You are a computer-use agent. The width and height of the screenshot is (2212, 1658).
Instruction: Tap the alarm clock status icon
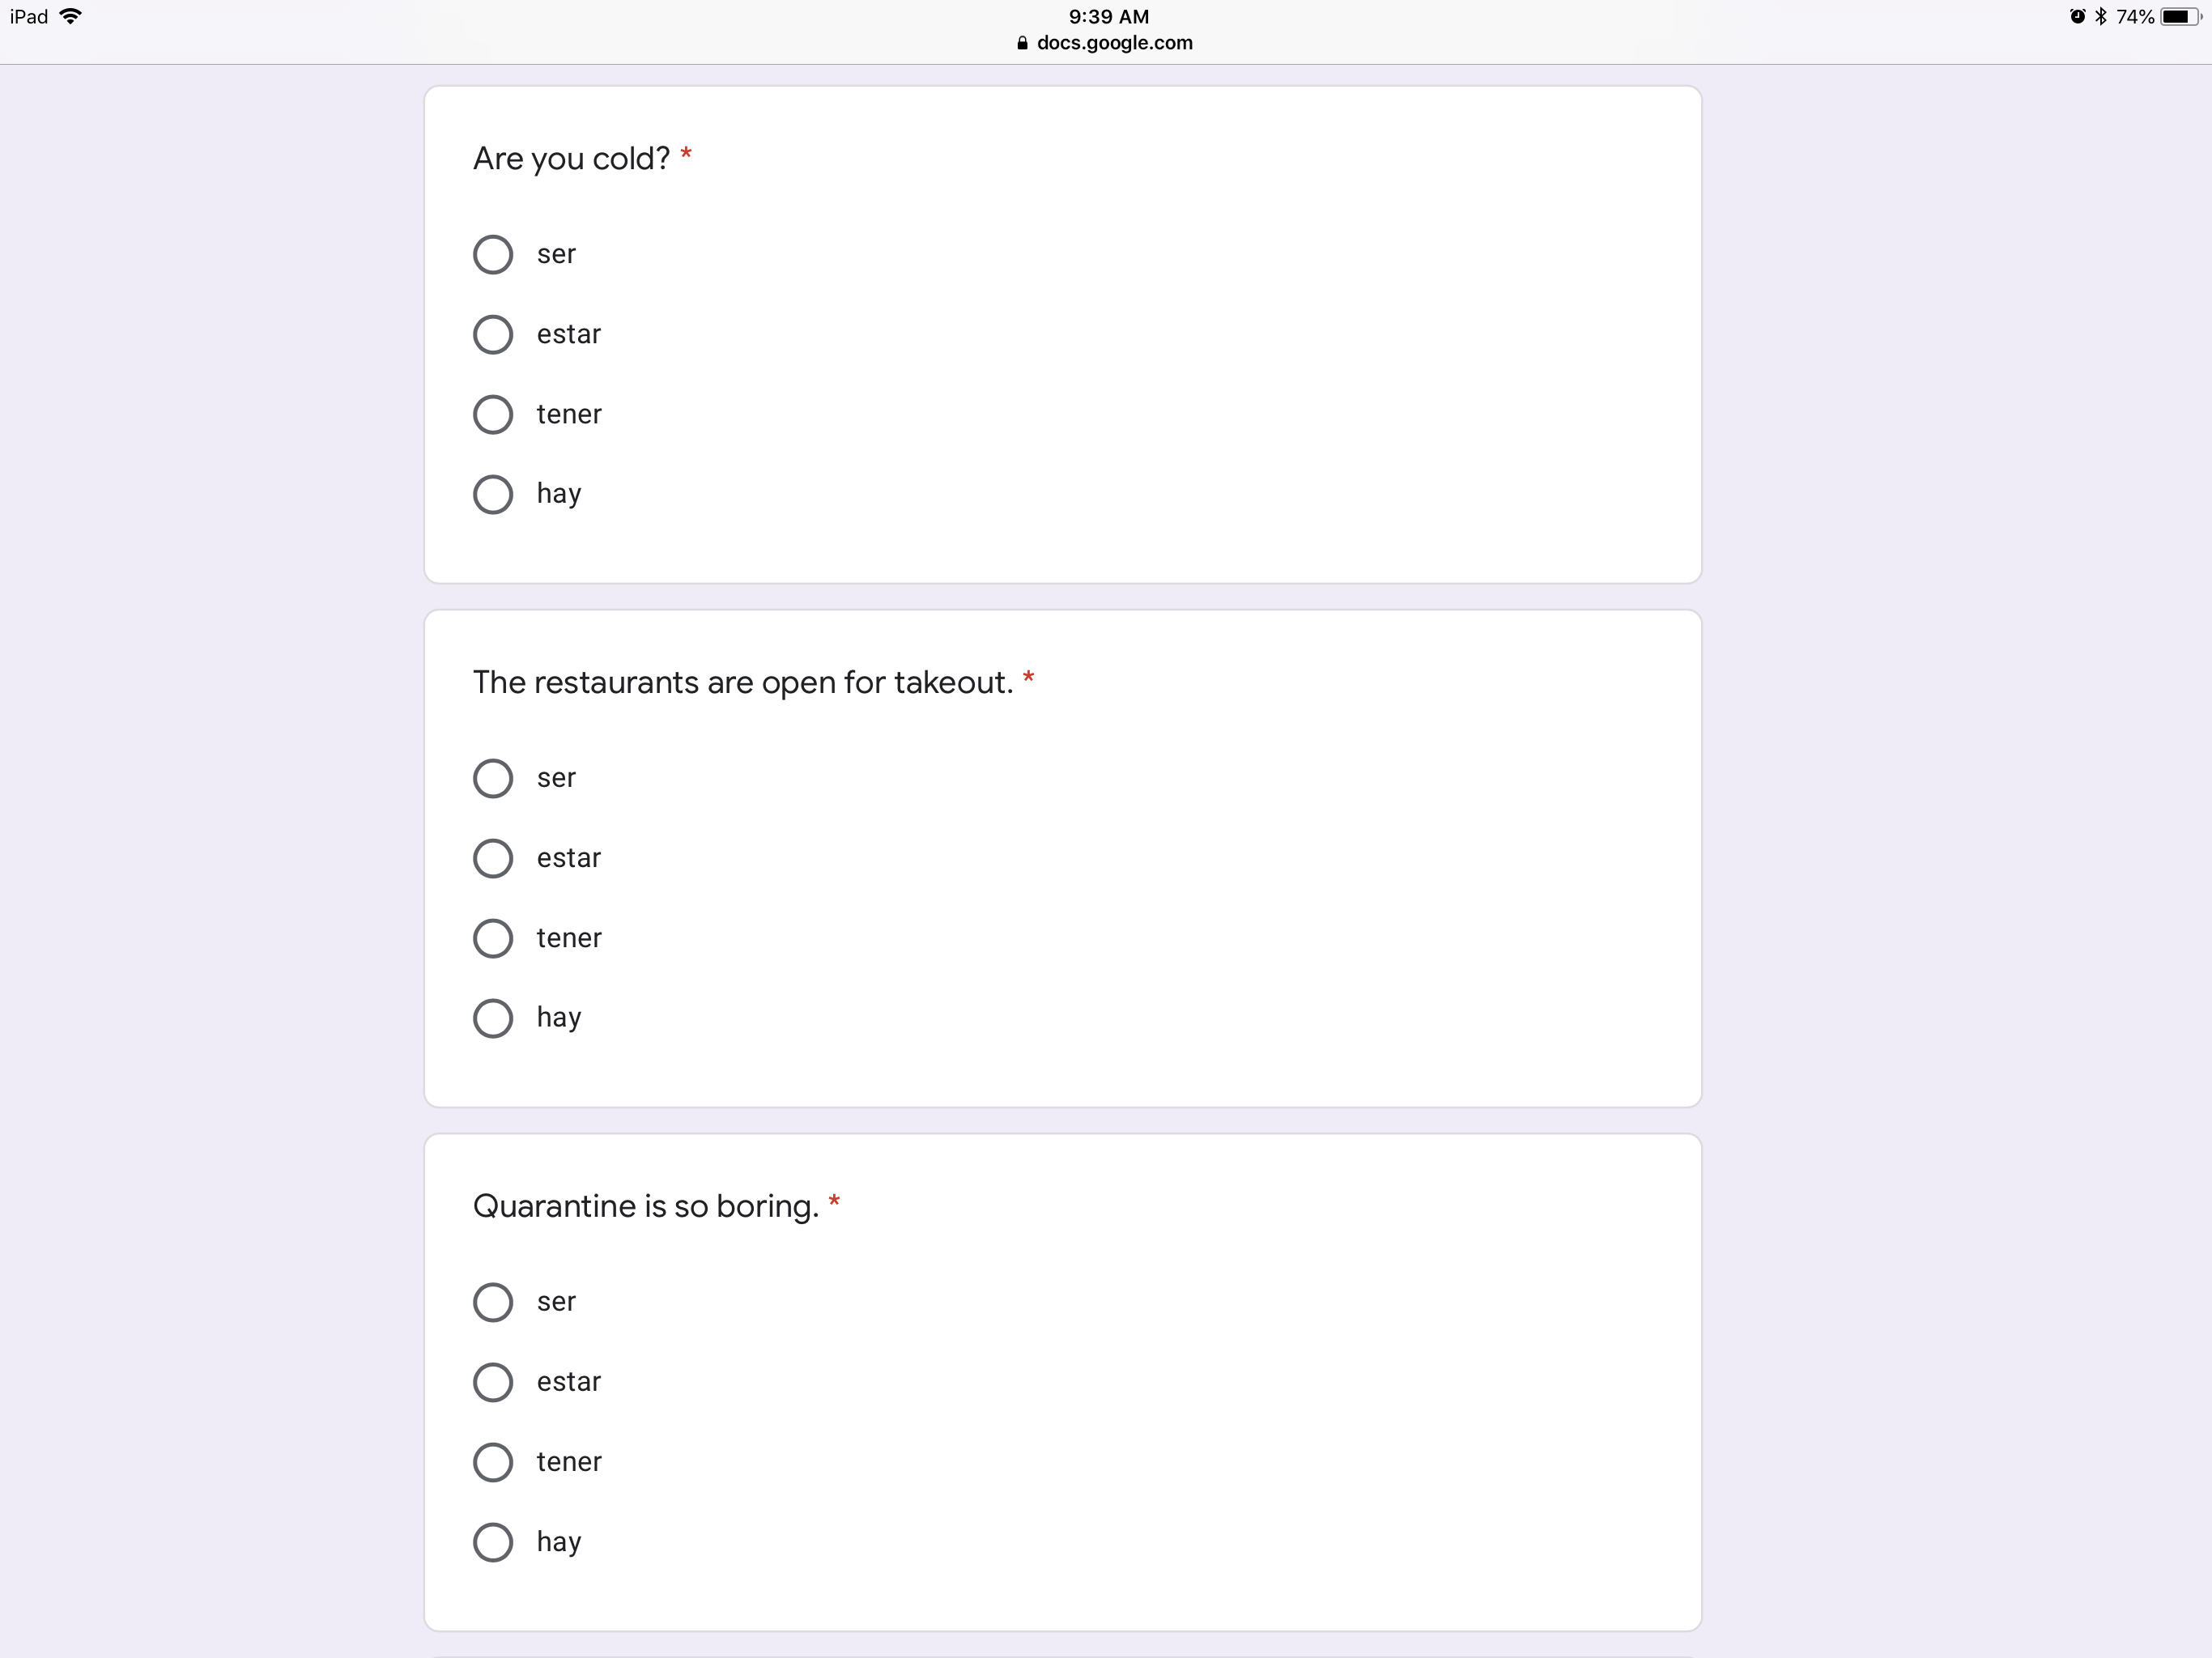2077,16
